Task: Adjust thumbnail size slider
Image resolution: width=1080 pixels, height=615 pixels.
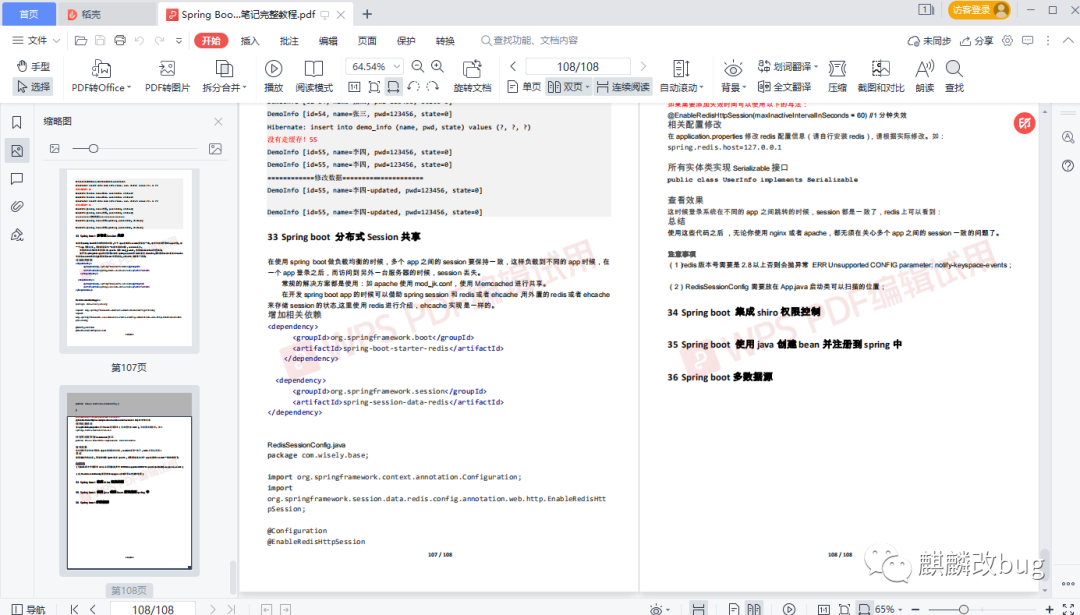Action: [x=93, y=148]
